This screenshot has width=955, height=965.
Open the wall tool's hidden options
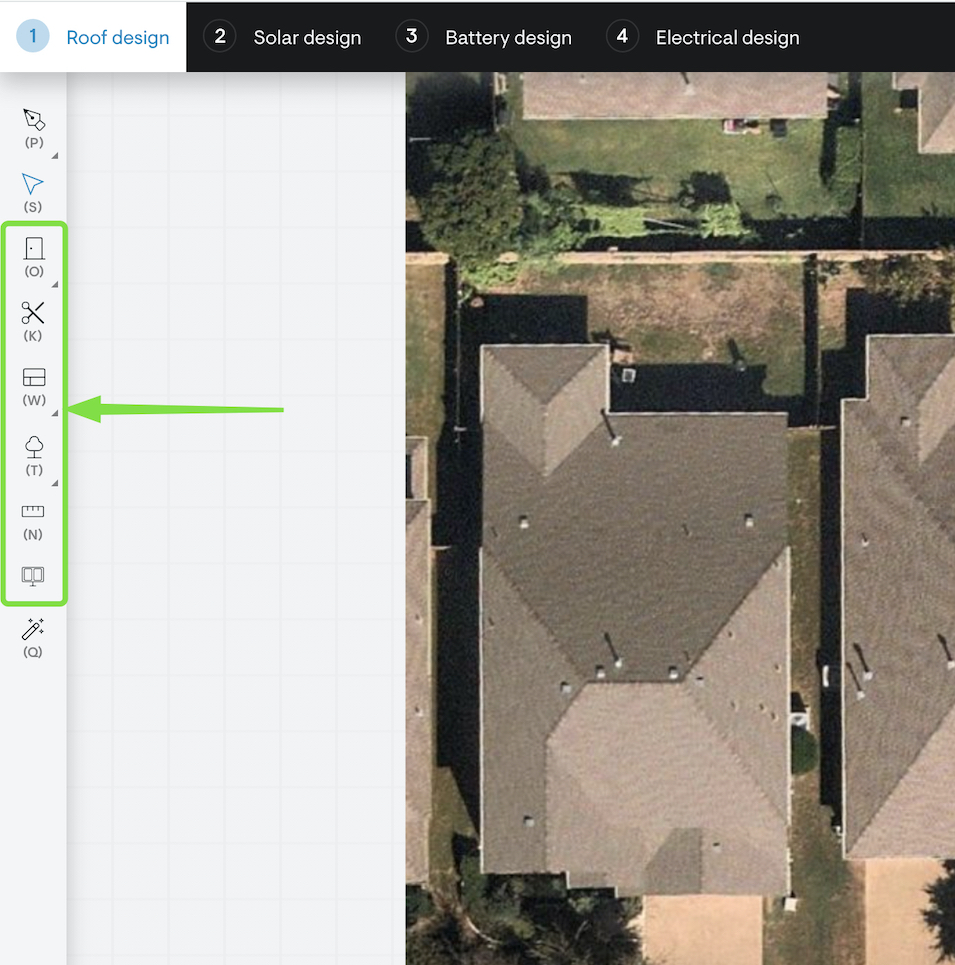coord(55,411)
